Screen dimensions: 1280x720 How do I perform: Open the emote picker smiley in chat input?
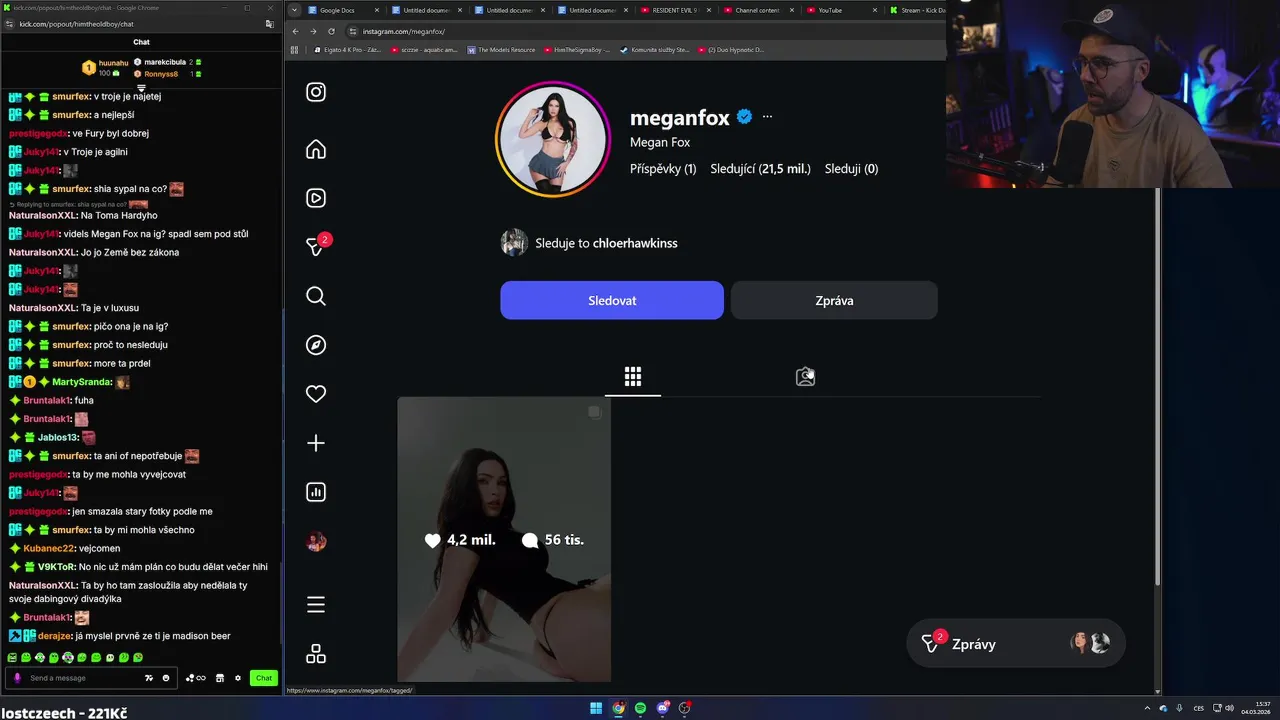coord(166,678)
